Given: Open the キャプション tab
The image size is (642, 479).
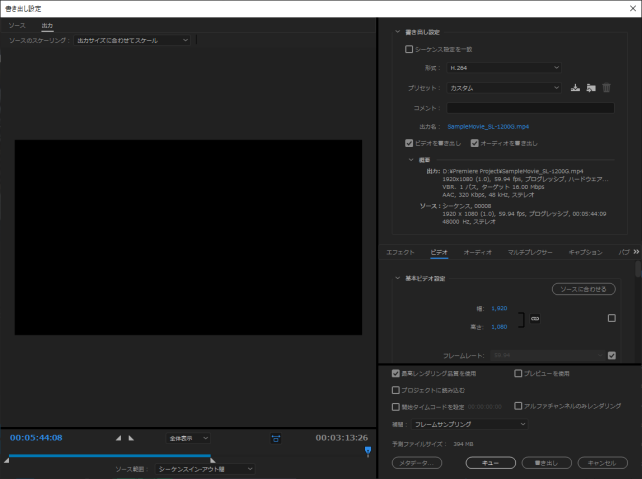Looking at the screenshot, I should pyautogui.click(x=585, y=252).
